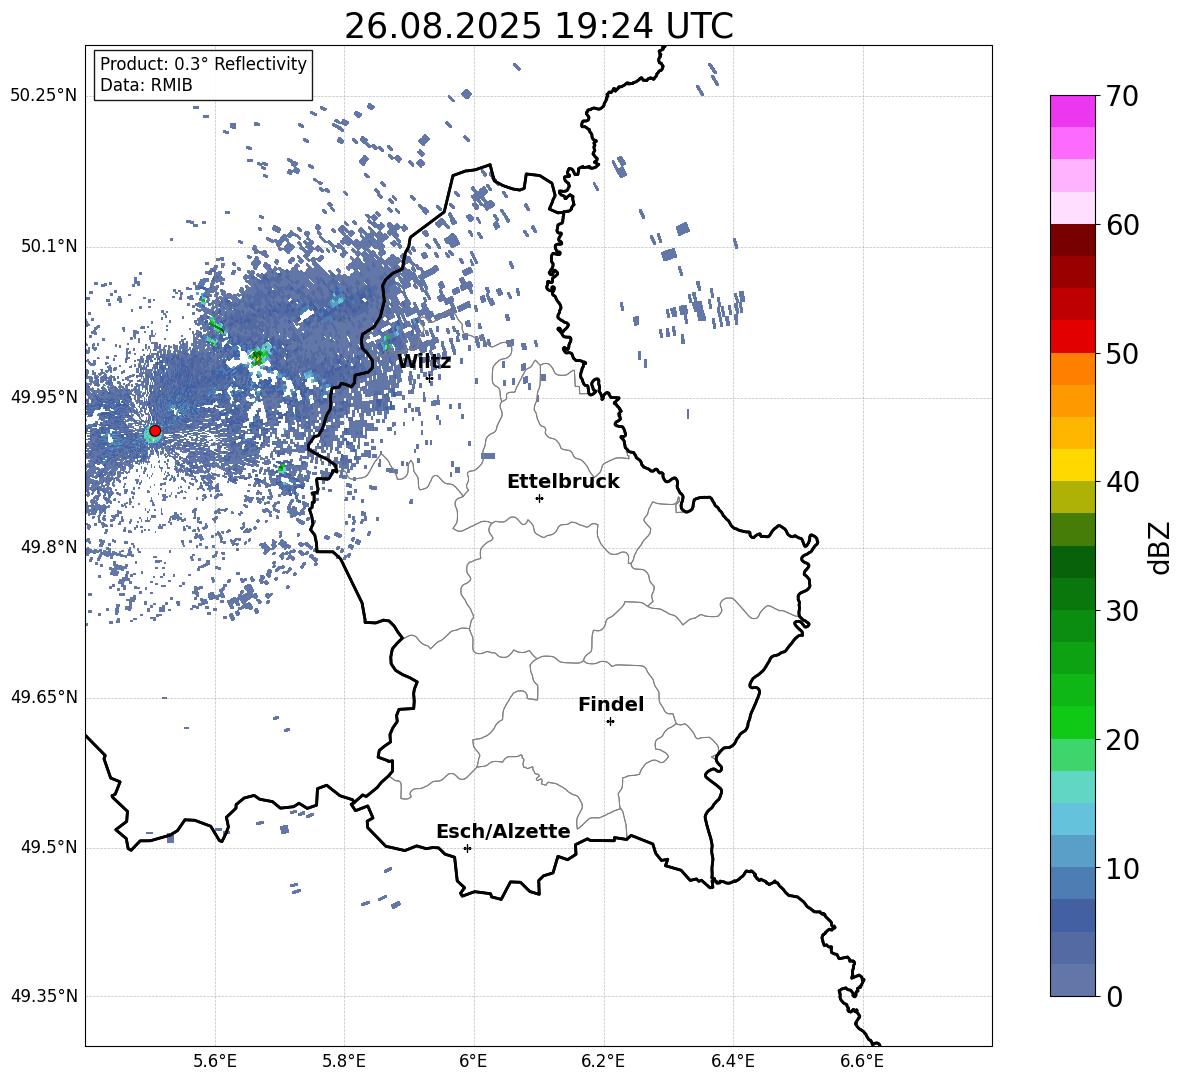1184x1081 pixels.
Task: Pick the bright green swatch just above 20 dBZ
Action: point(1072,722)
